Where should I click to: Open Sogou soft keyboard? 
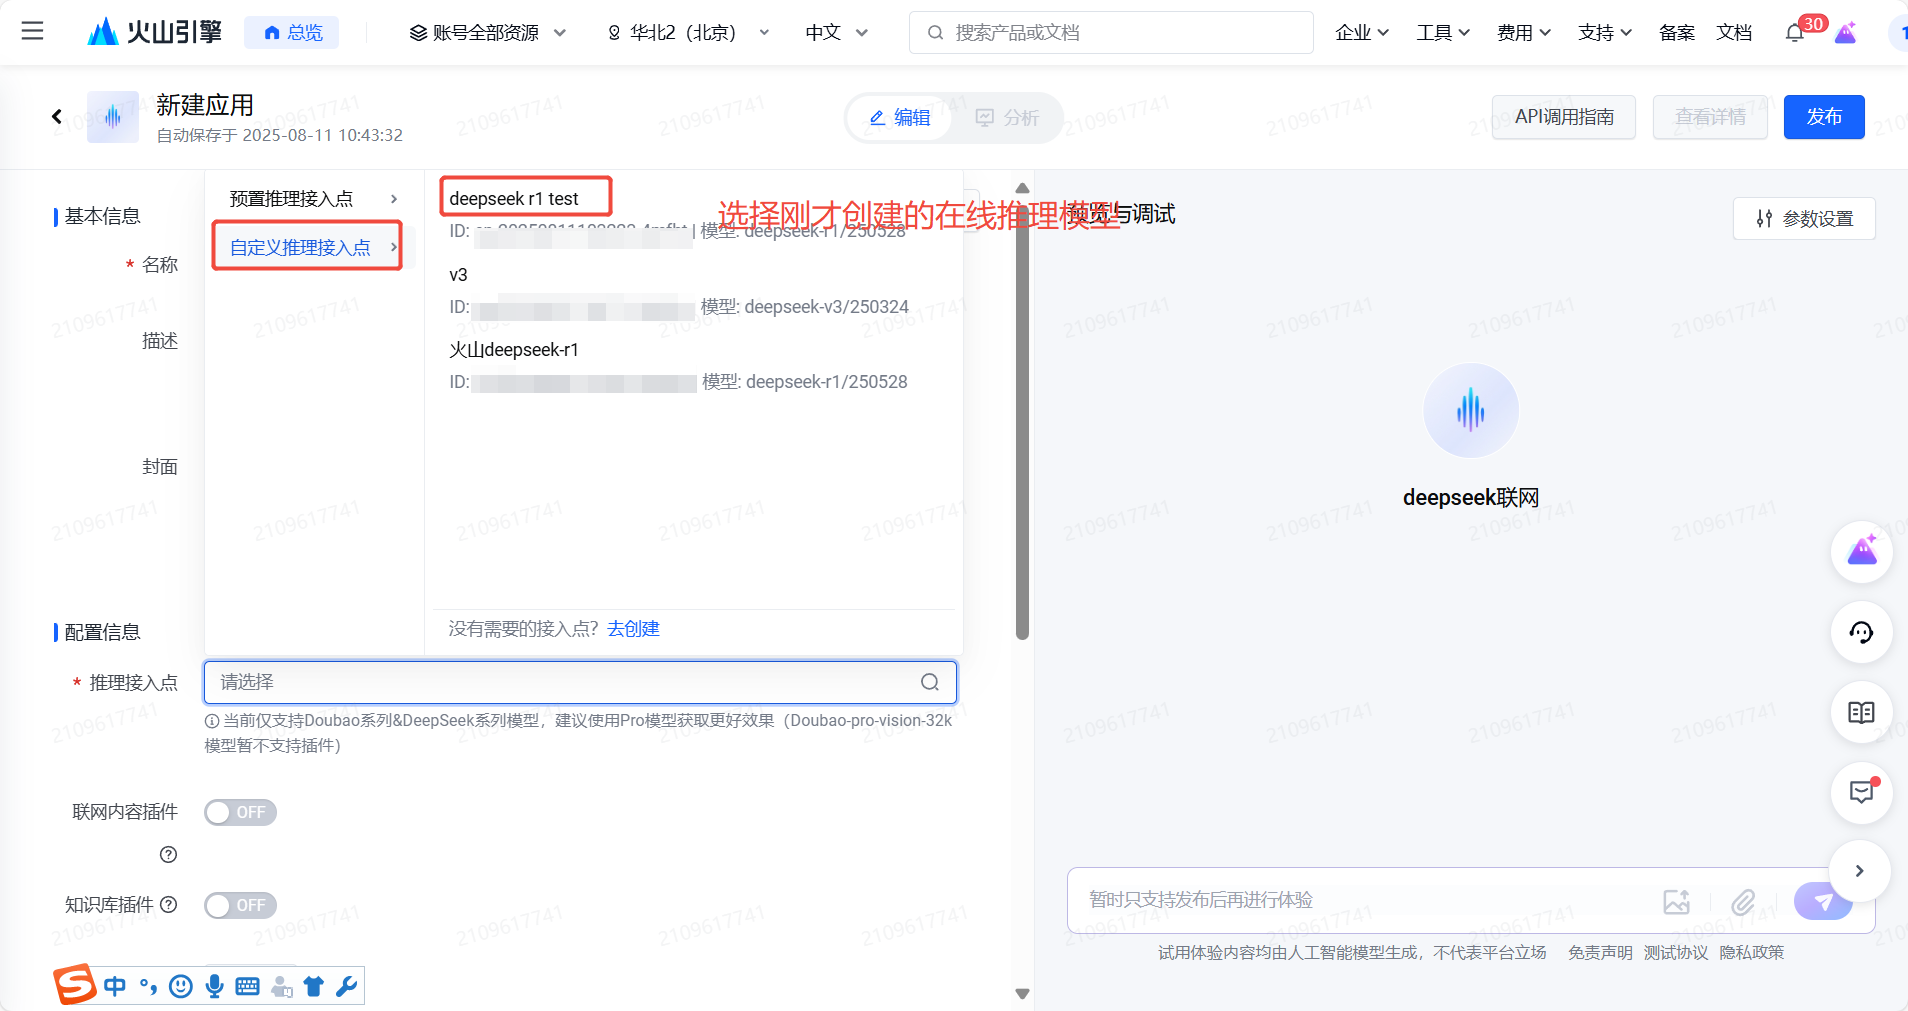[x=247, y=987]
